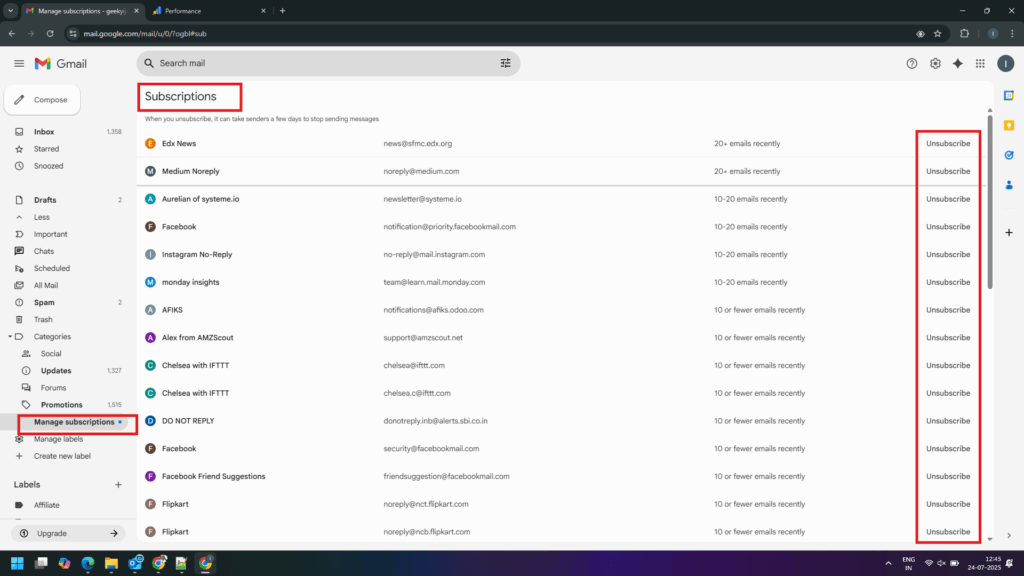Open Google Calendar in side panel
The width and height of the screenshot is (1024, 576).
(x=1009, y=95)
